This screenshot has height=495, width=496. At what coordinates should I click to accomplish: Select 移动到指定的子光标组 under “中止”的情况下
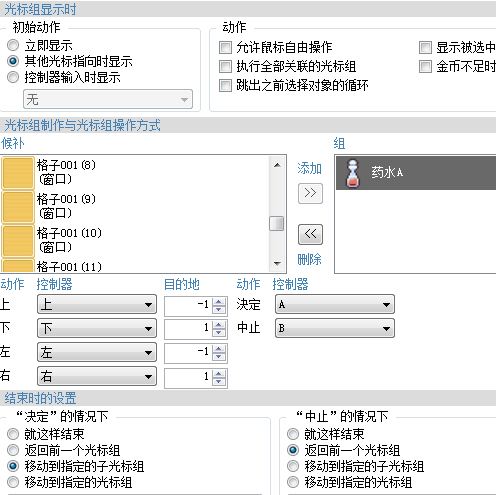point(293,466)
